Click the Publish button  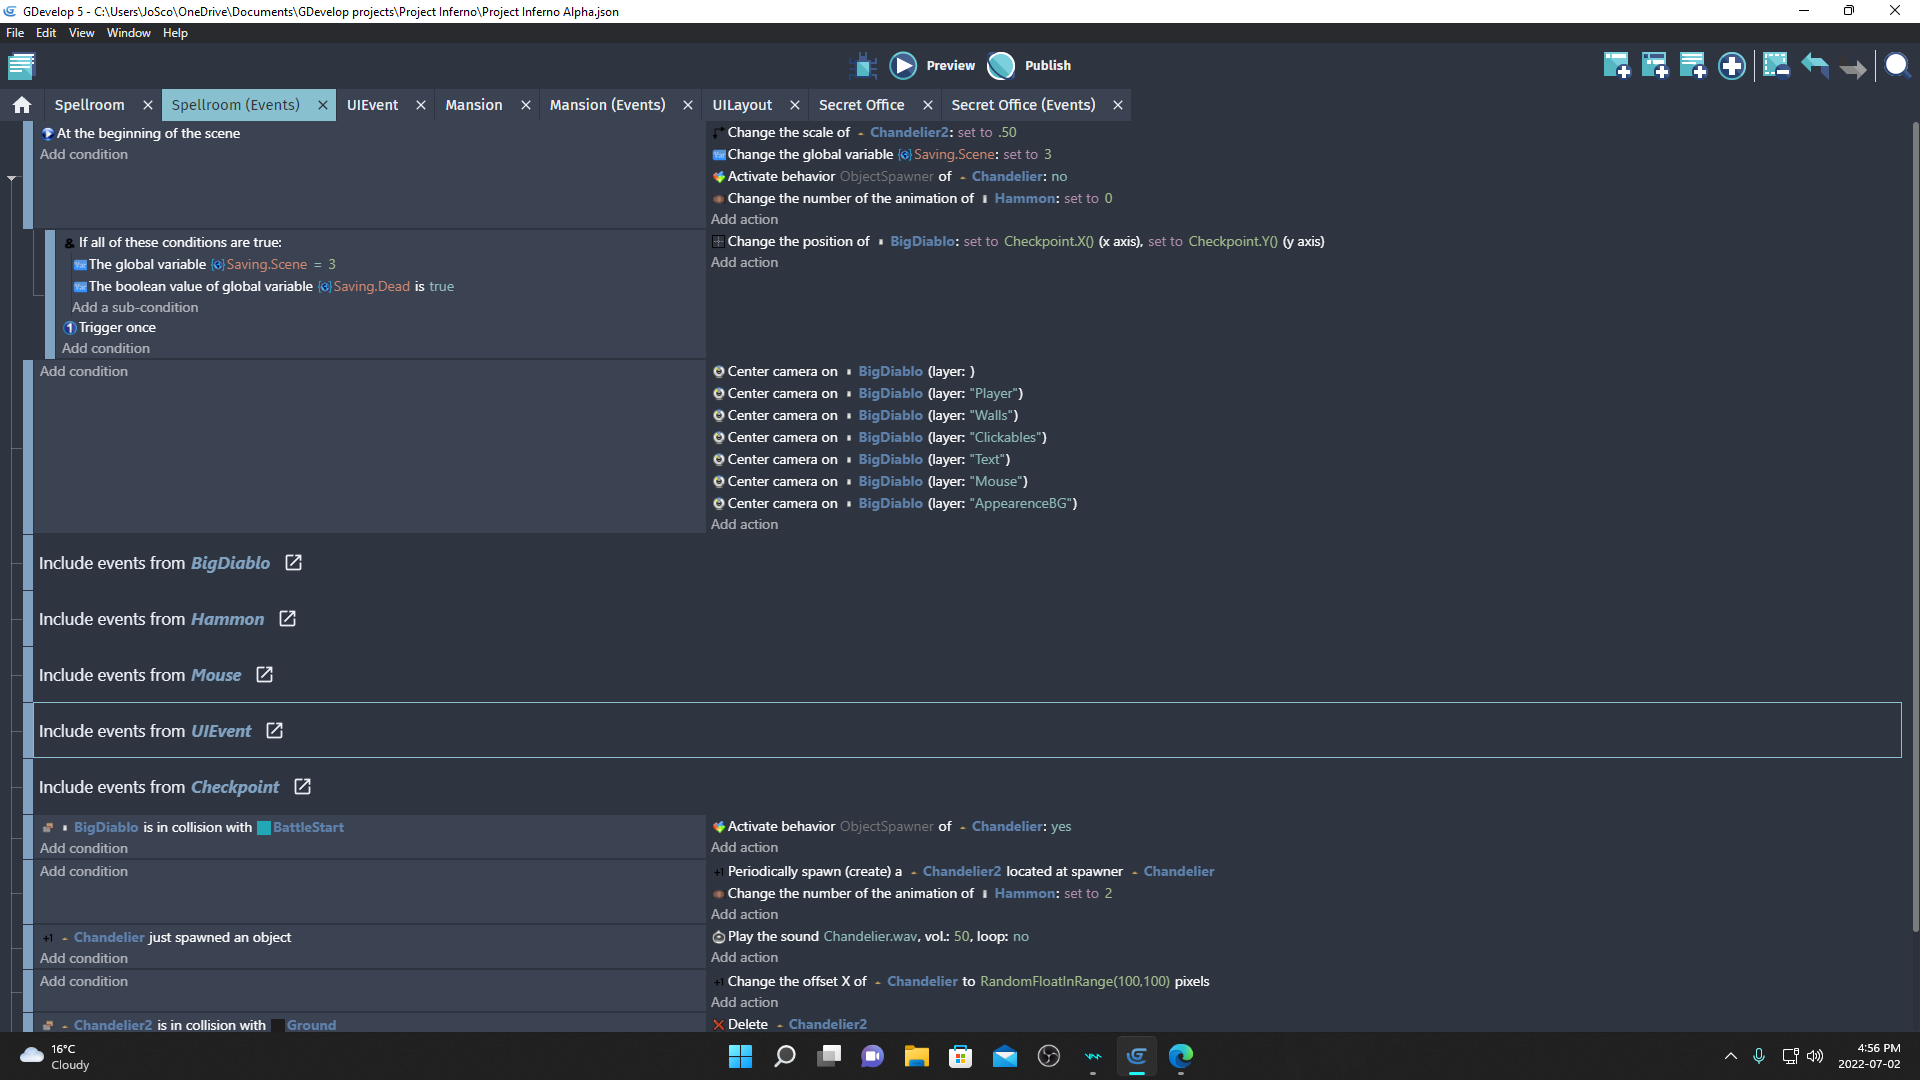(x=1028, y=65)
